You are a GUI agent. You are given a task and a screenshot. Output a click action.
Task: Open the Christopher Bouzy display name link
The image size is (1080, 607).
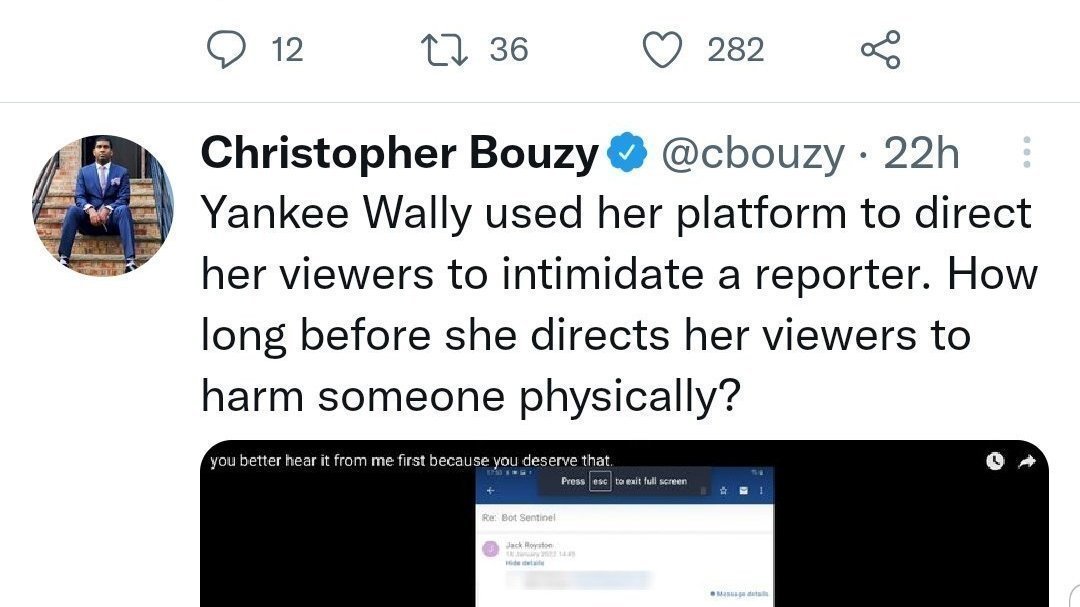(x=399, y=154)
